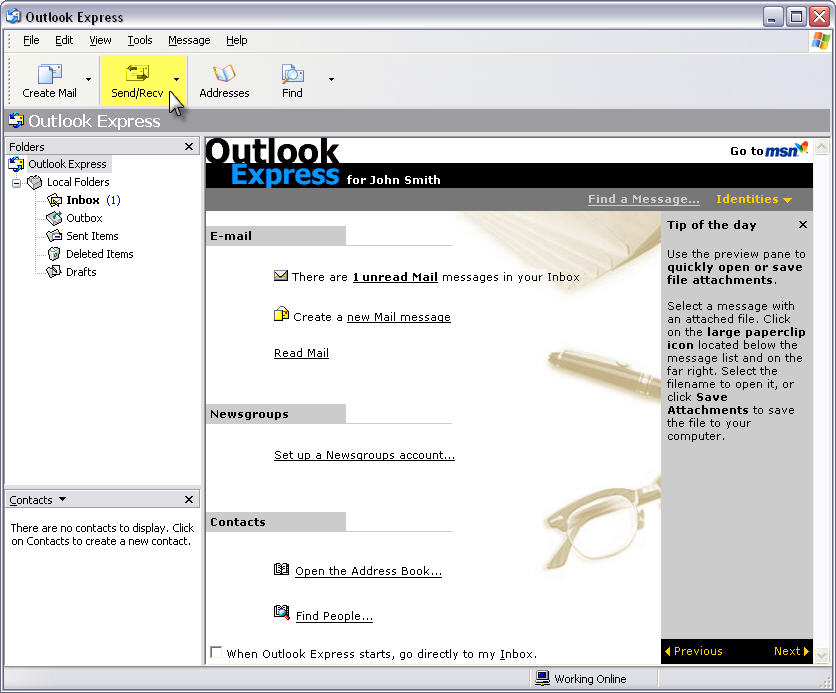Click Open the Address Book link
Viewport: 836px width, 693px height.
click(368, 571)
